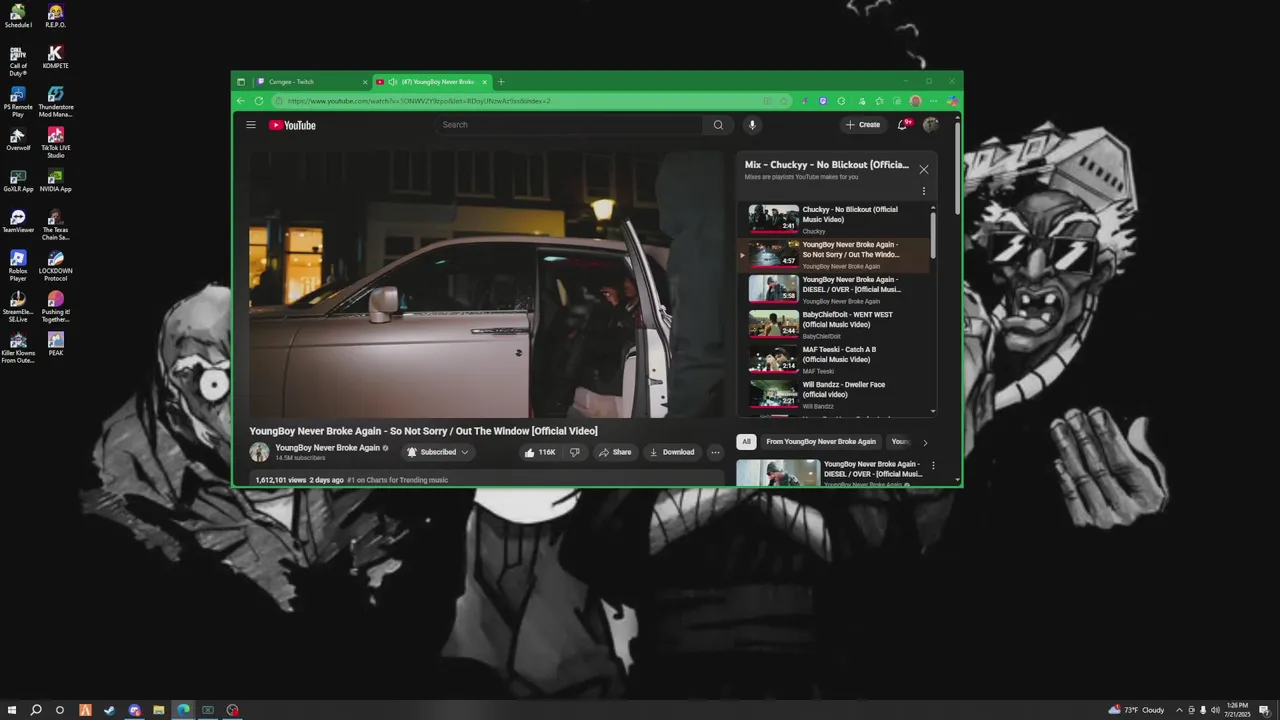Image resolution: width=1280 pixels, height=720 pixels.
Task: Click the browser address bar URL
Action: pyautogui.click(x=419, y=101)
